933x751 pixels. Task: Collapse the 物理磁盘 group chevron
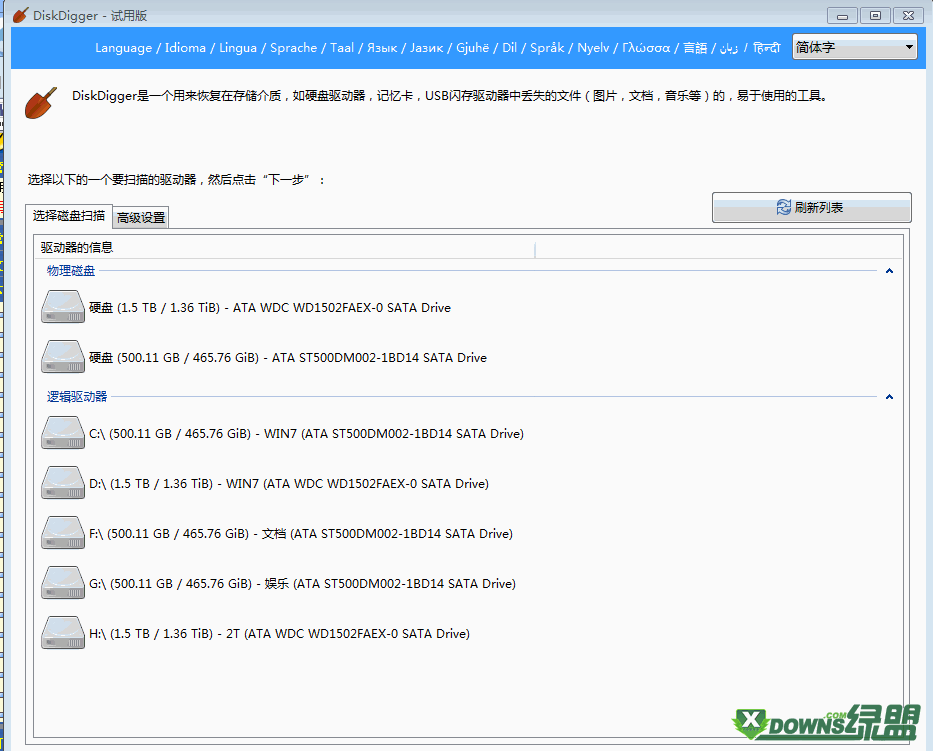[x=889, y=271]
